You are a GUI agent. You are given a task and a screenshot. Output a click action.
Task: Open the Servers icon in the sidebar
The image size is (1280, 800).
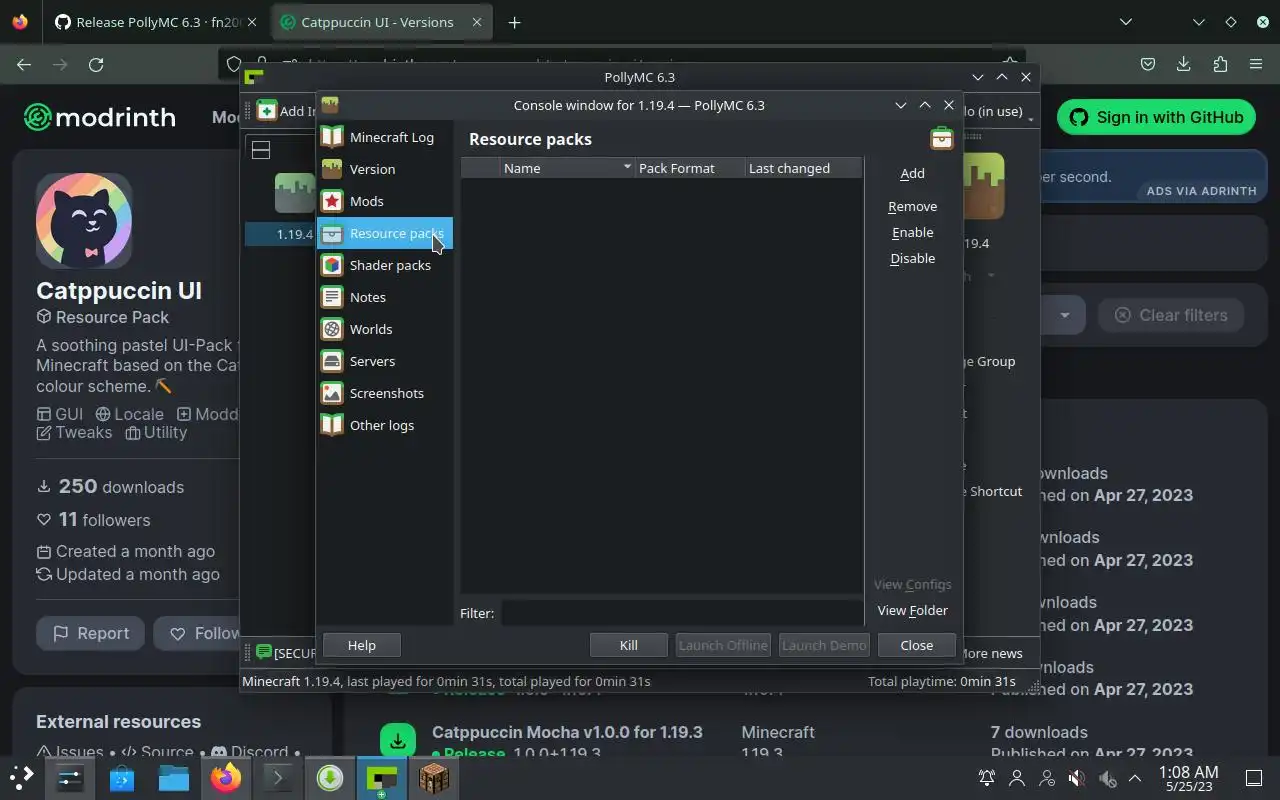click(x=332, y=361)
